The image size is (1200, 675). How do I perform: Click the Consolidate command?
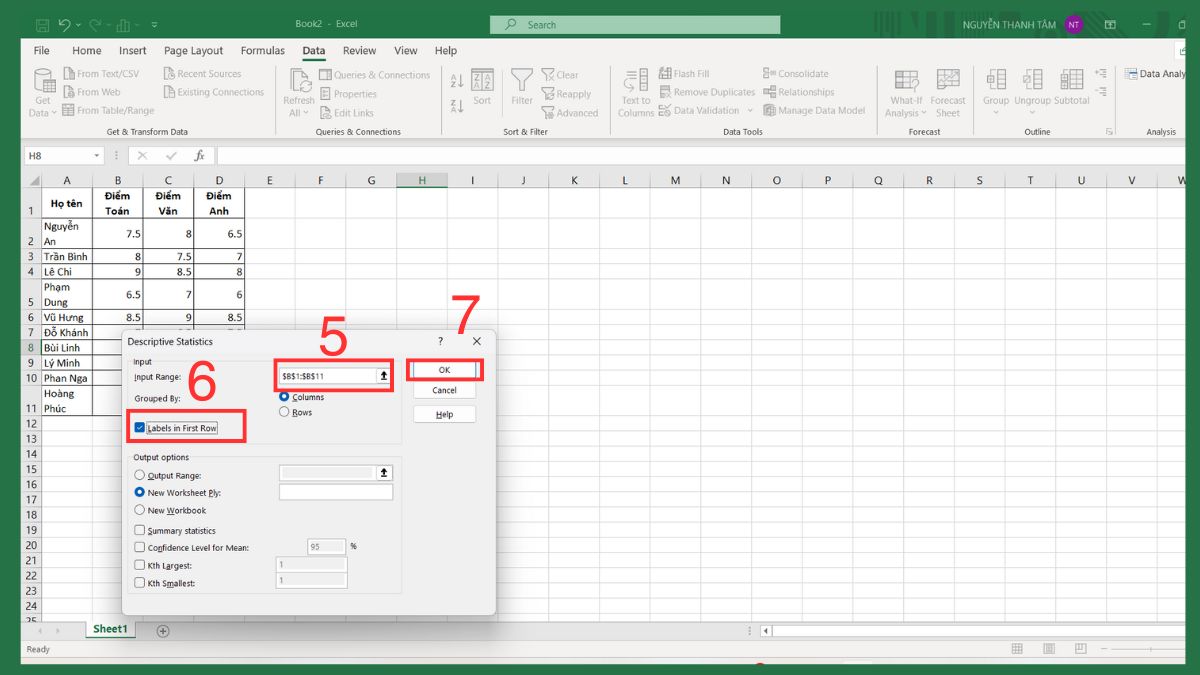pyautogui.click(x=796, y=74)
